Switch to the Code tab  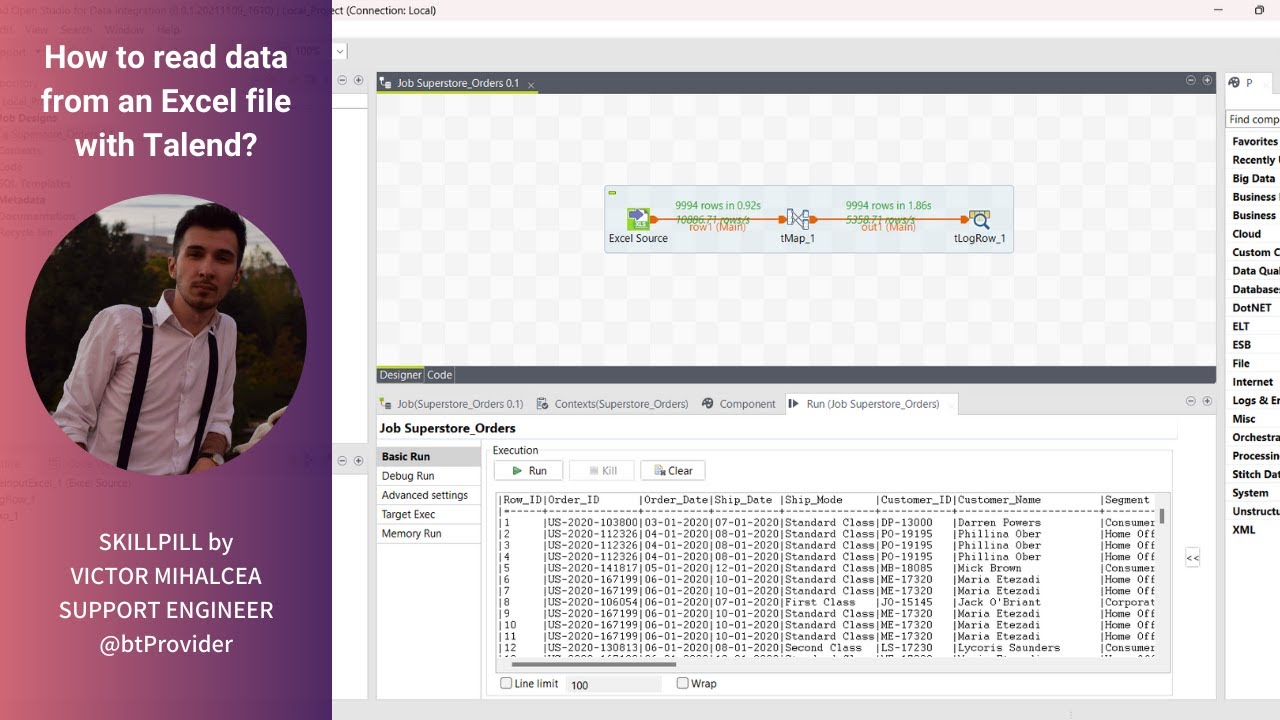440,375
